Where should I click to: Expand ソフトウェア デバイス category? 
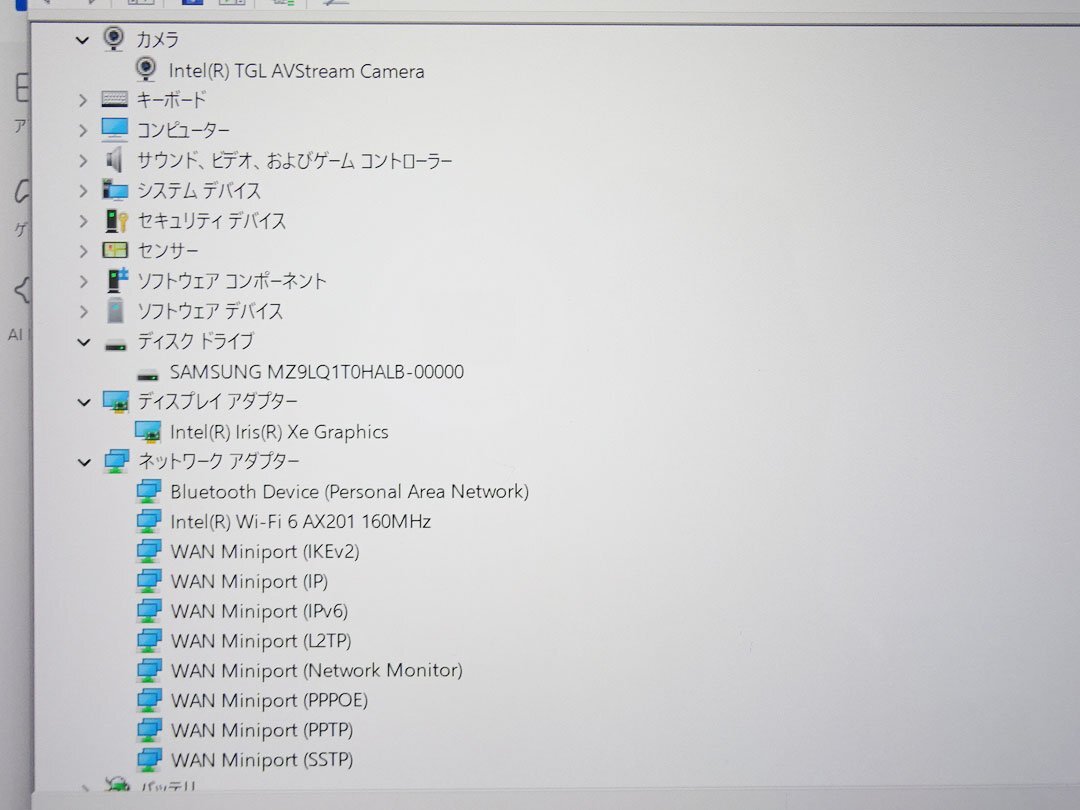[x=83, y=312]
